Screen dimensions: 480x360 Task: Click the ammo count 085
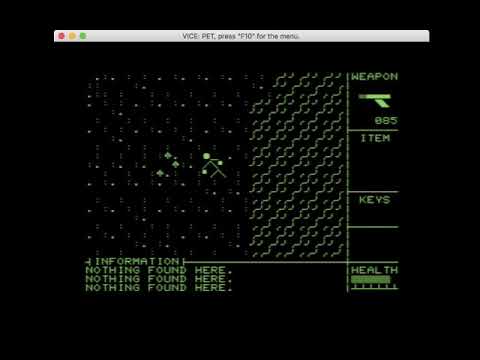(x=386, y=120)
